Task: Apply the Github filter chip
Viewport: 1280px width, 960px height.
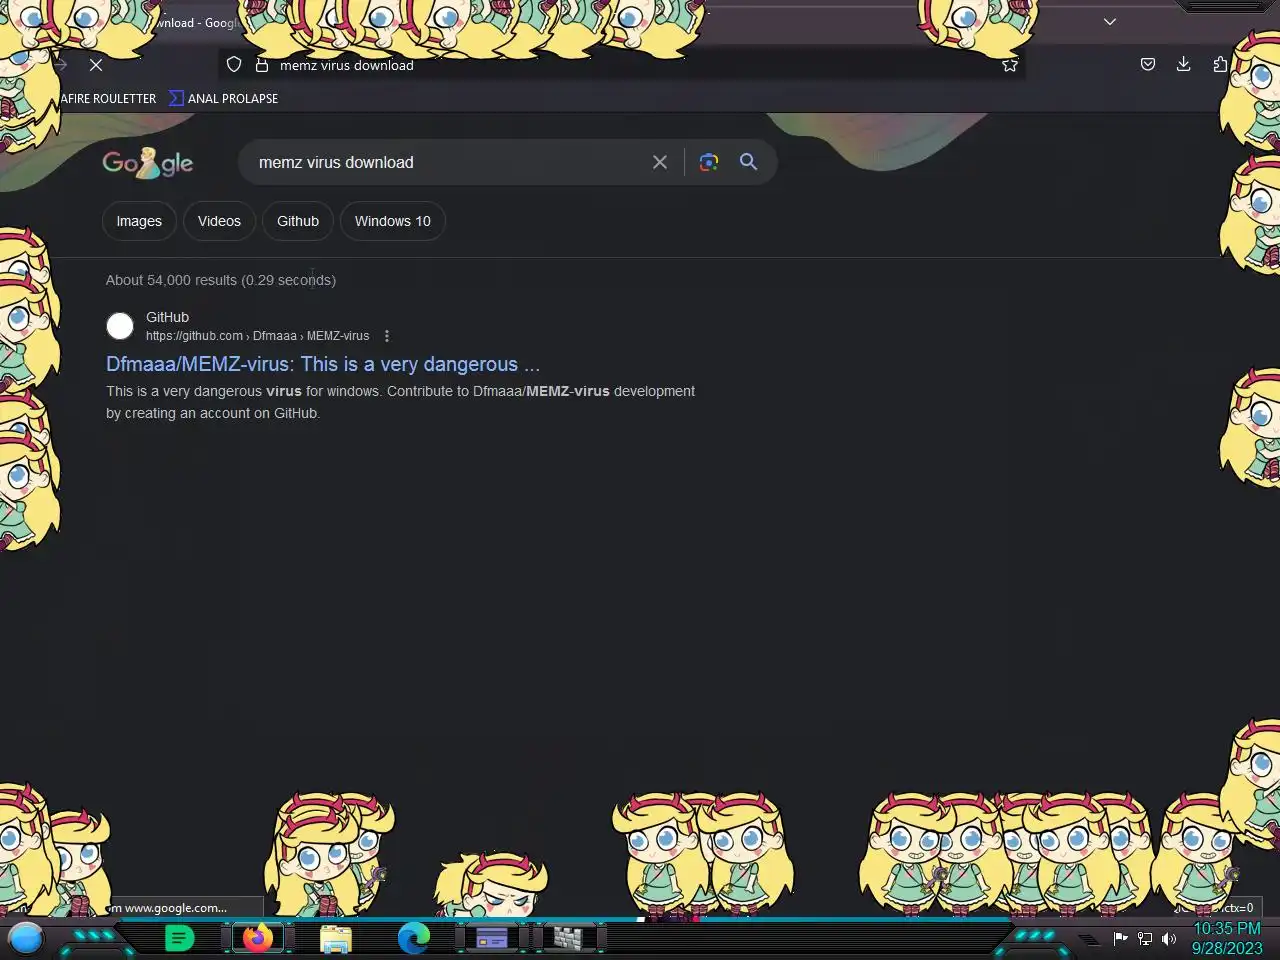Action: tap(298, 221)
